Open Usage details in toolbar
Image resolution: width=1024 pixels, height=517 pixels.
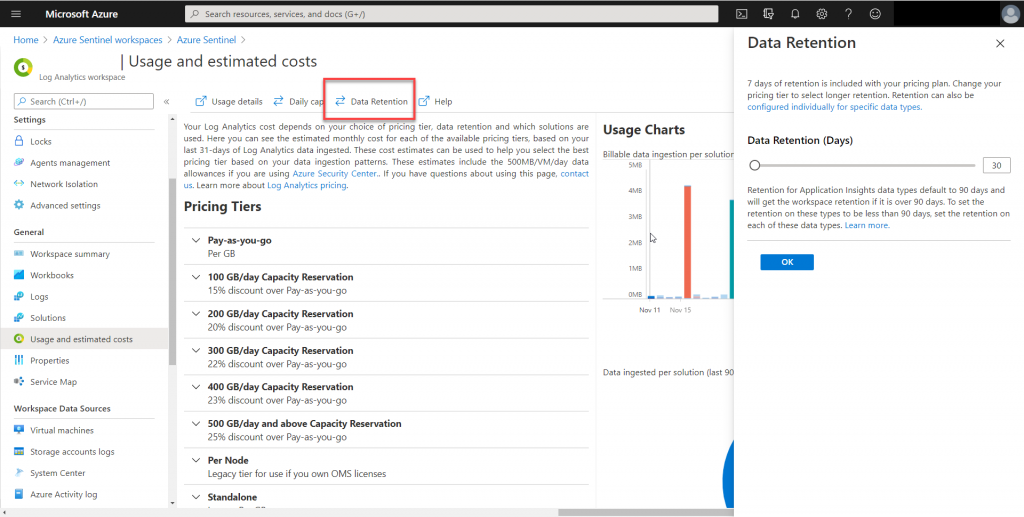[229, 101]
